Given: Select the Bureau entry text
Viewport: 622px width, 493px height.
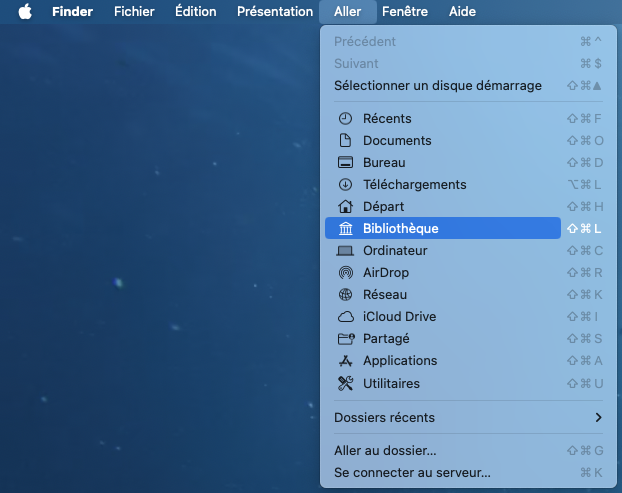Looking at the screenshot, I should 384,163.
